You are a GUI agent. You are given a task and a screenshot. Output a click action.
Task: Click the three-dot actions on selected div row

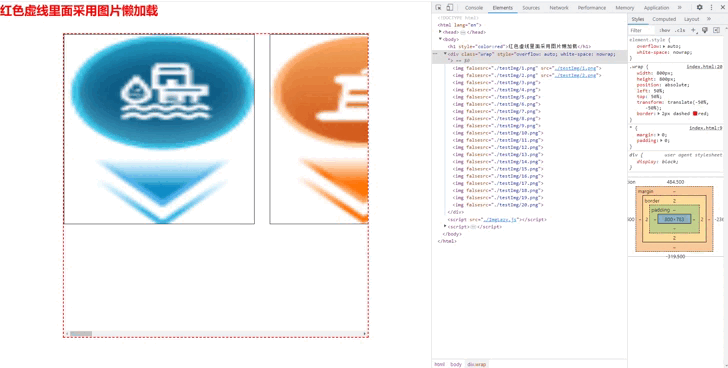[435, 54]
